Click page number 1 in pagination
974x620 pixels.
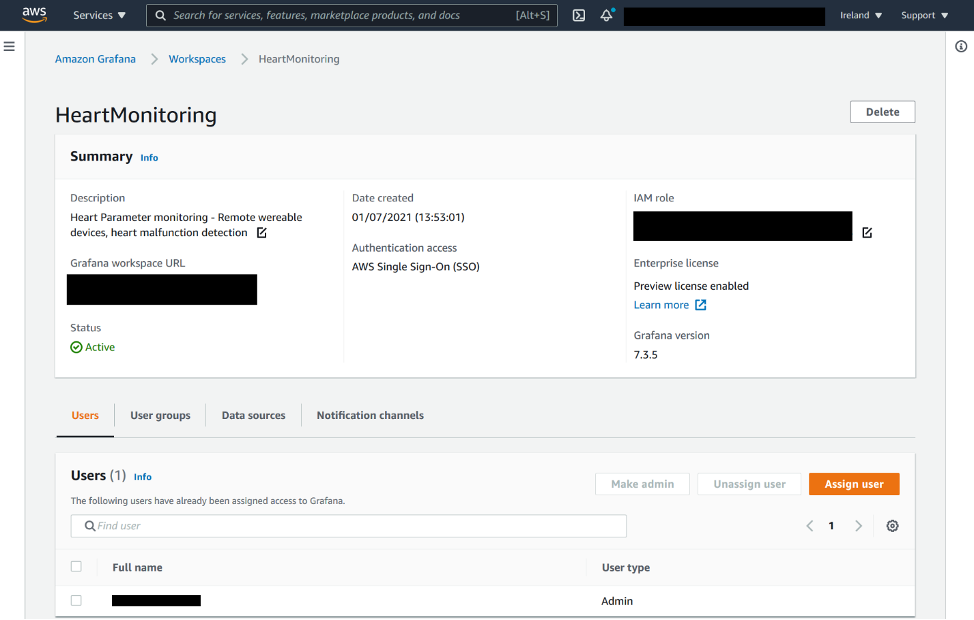click(x=831, y=526)
